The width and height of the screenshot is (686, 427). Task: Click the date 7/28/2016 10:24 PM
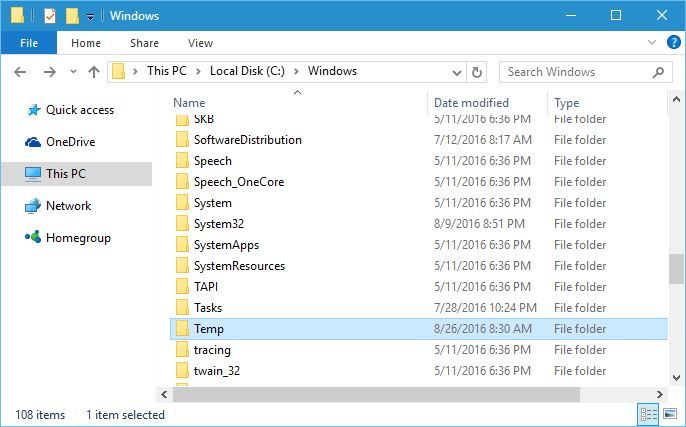(485, 308)
